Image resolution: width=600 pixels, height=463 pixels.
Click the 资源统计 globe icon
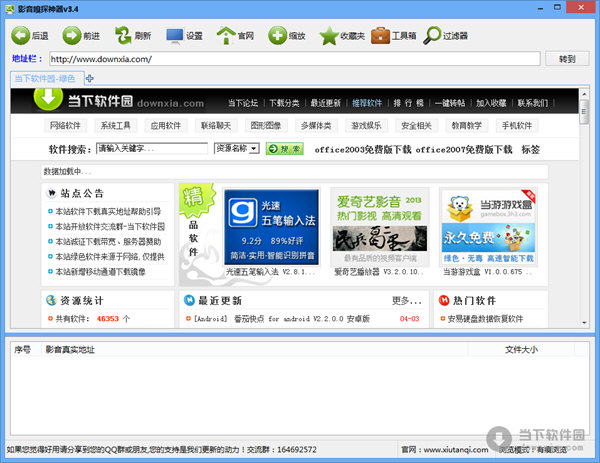(51, 300)
